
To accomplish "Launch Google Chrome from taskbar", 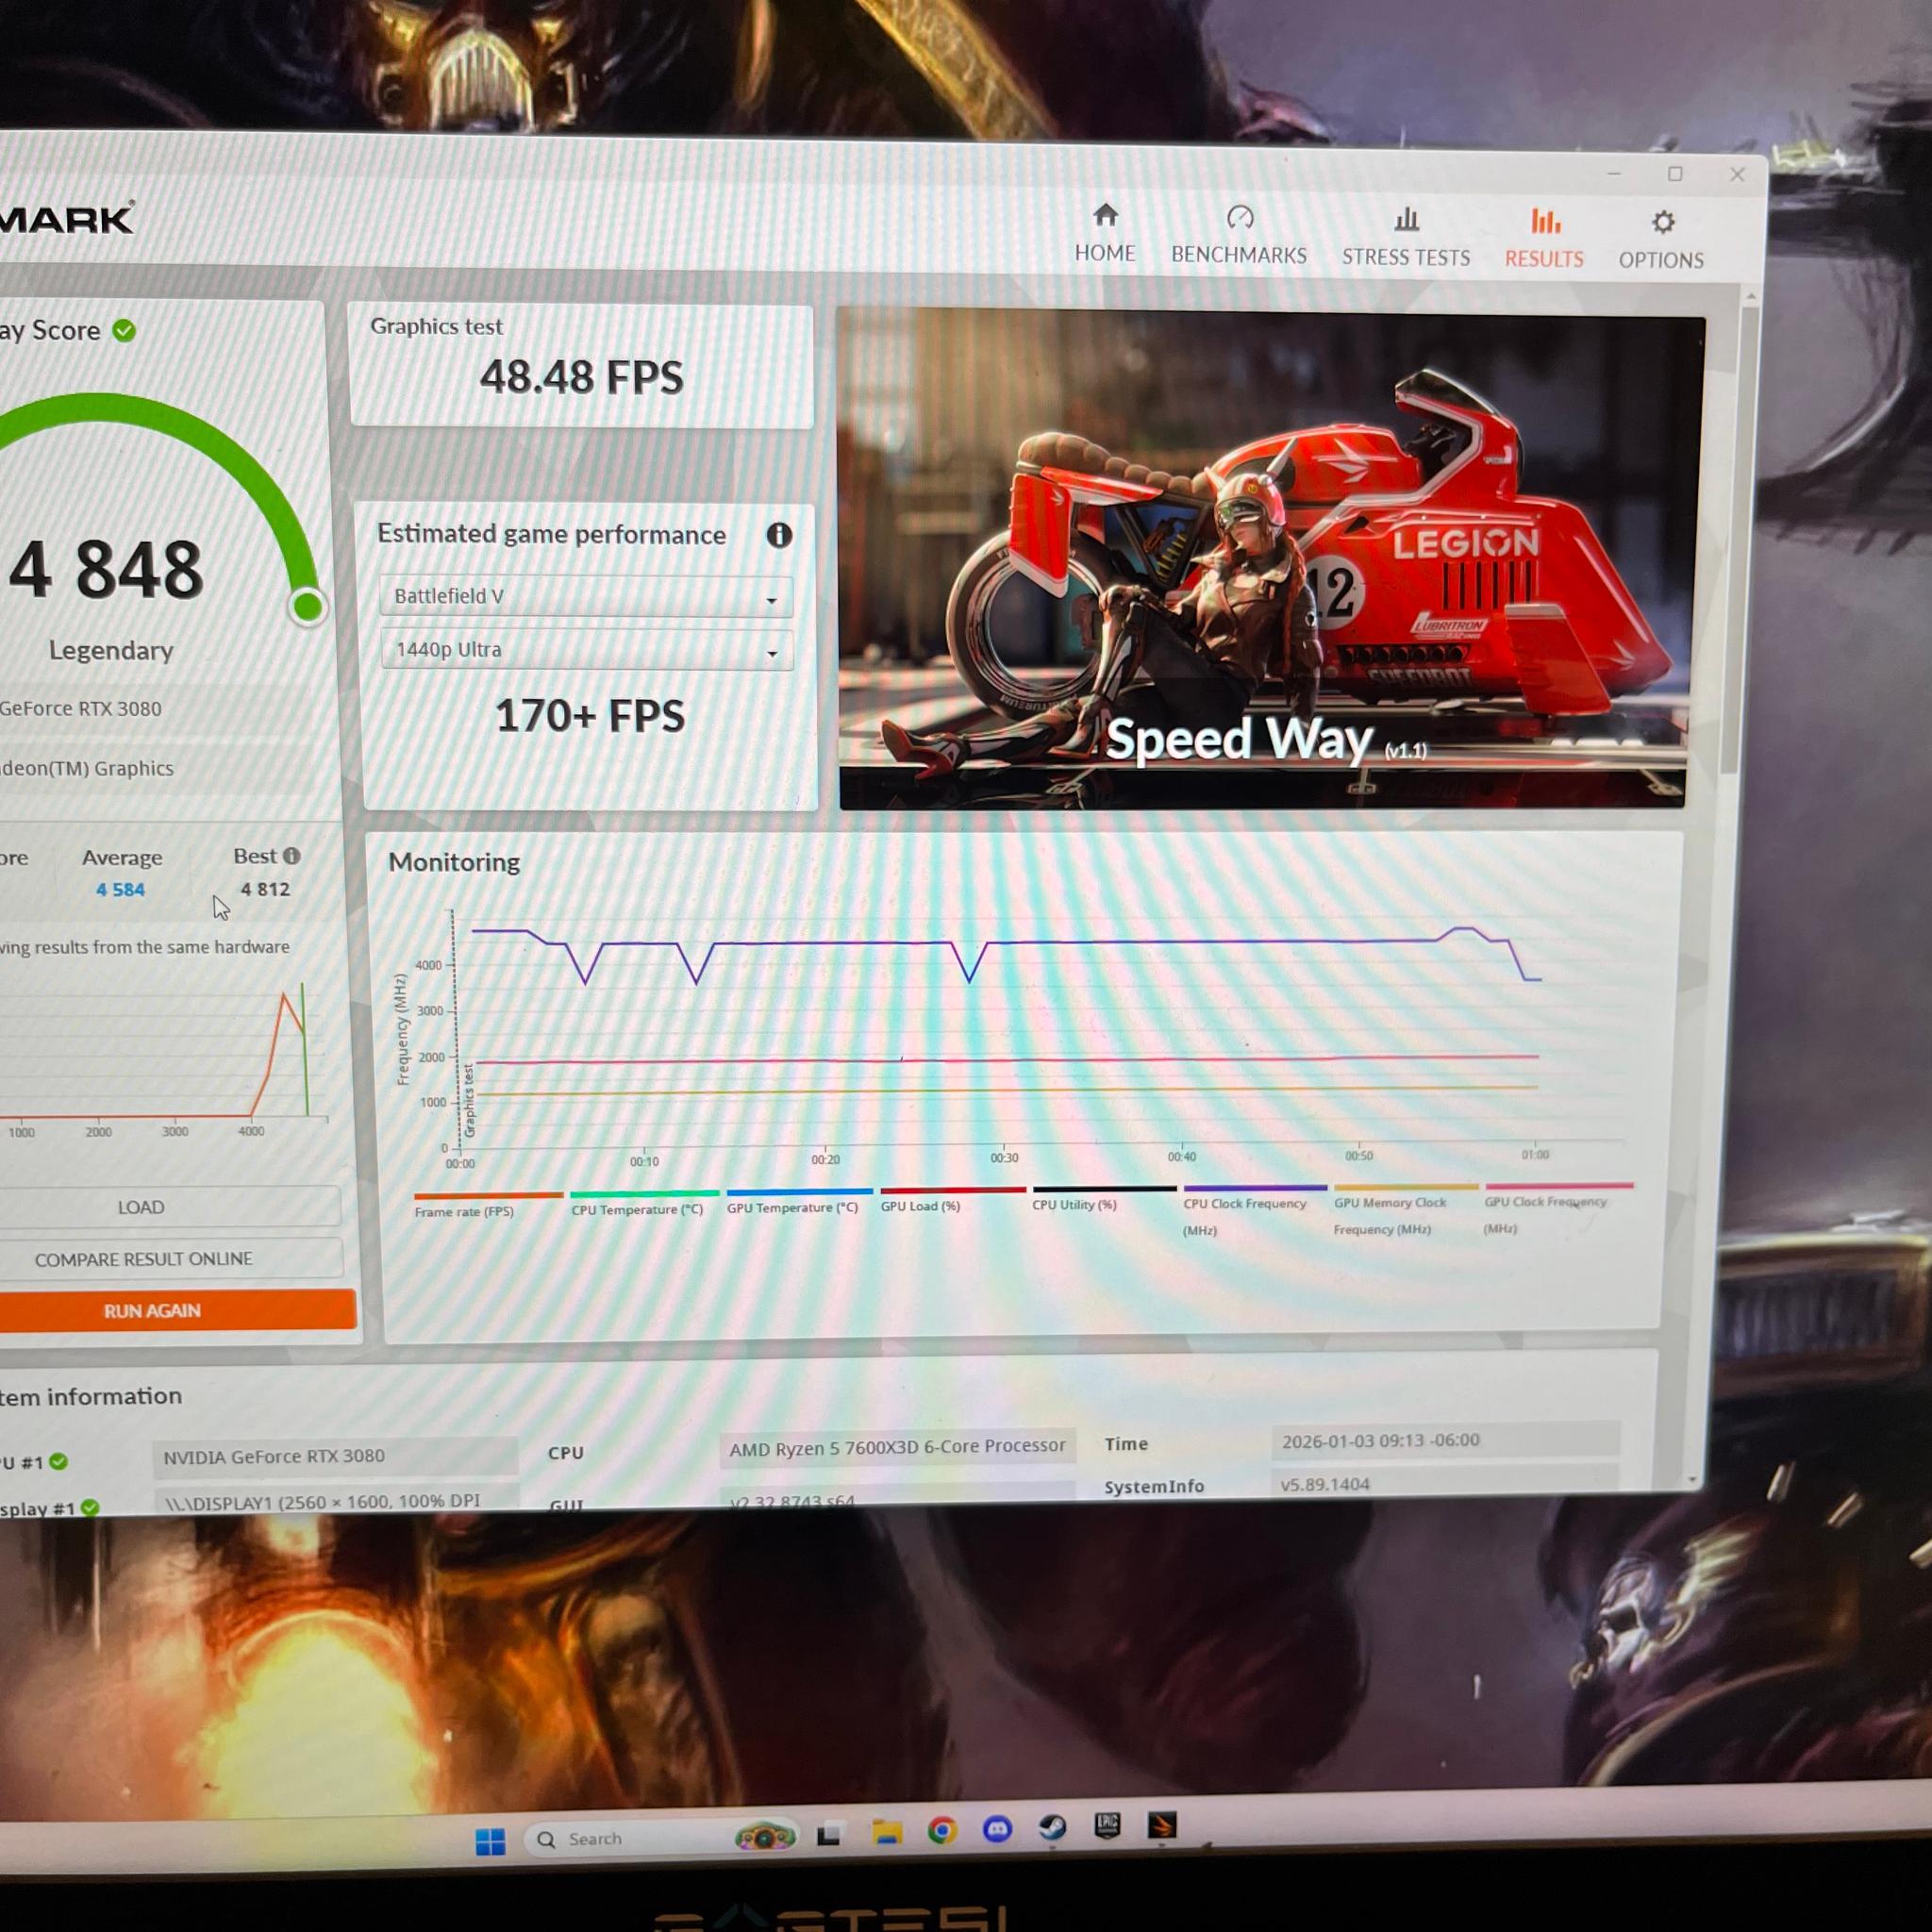I will tap(942, 1831).
